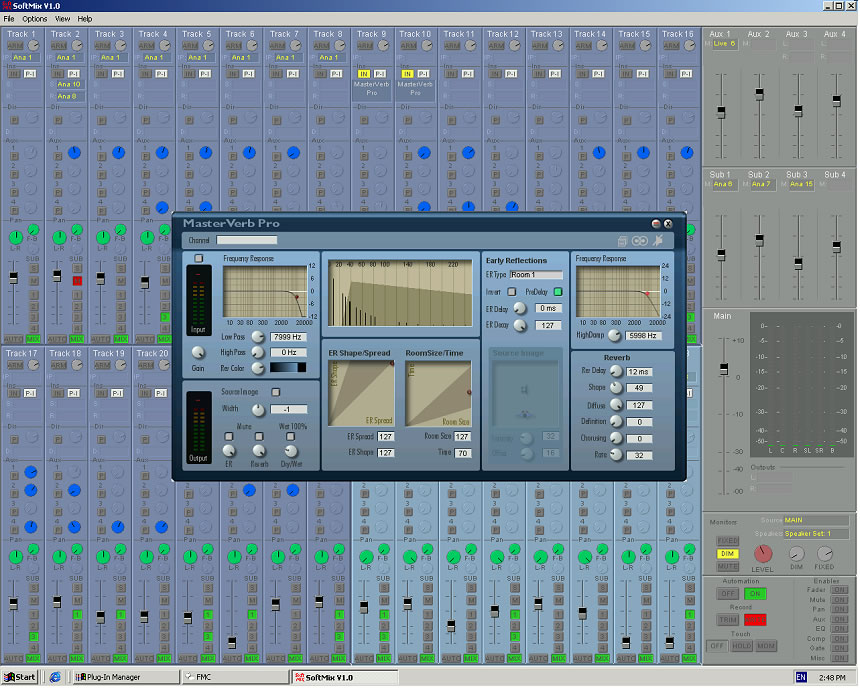The image size is (860, 688).
Task: Open the Track 2 Ana 10 selector
Action: (69, 84)
